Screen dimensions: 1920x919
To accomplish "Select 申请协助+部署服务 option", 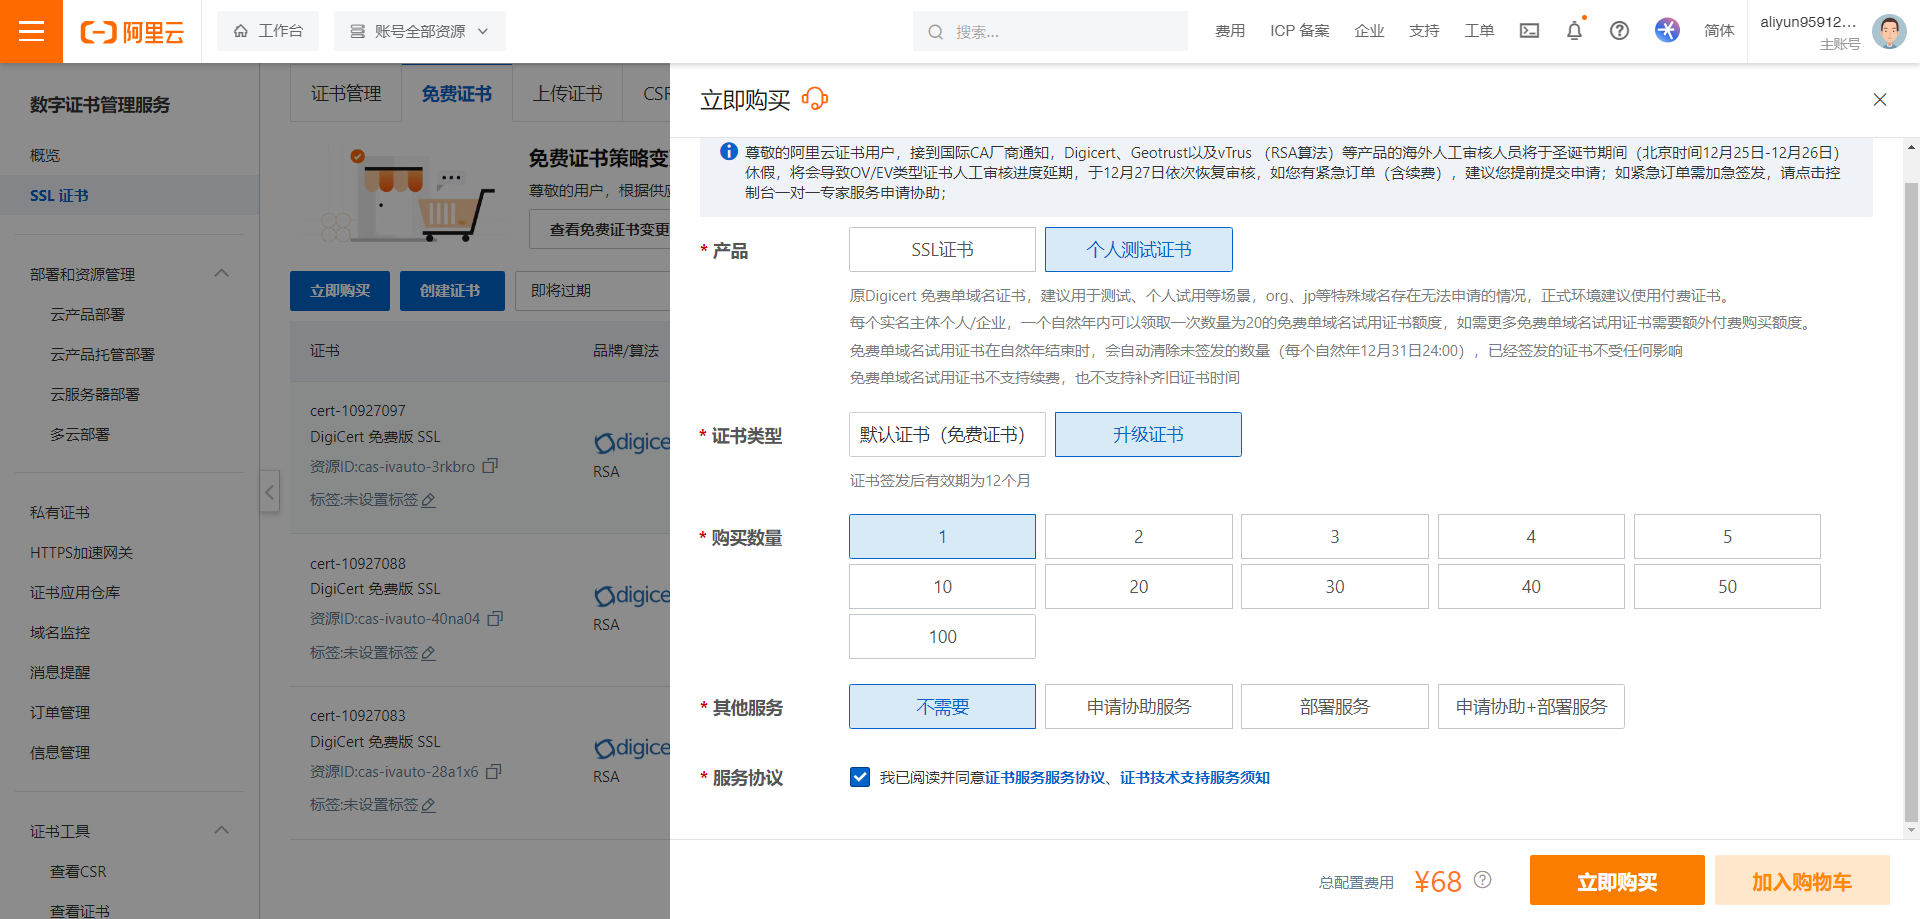I will pos(1531,706).
